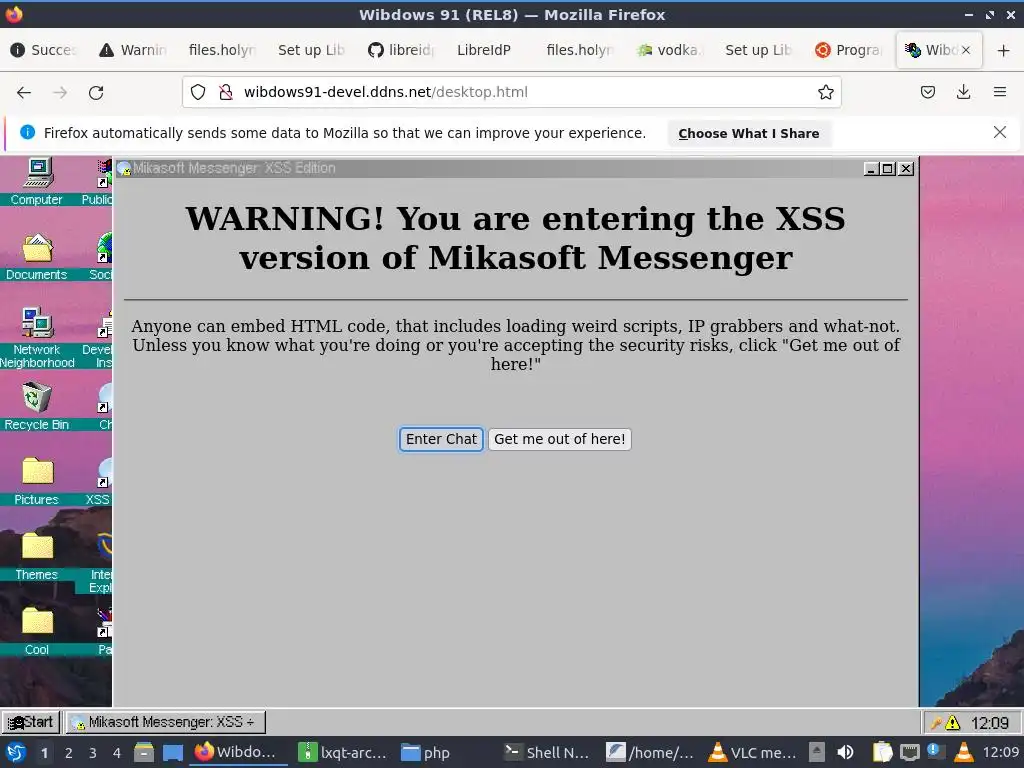Open the Wibdows Start menu
The image size is (1024, 768).
tap(31, 722)
